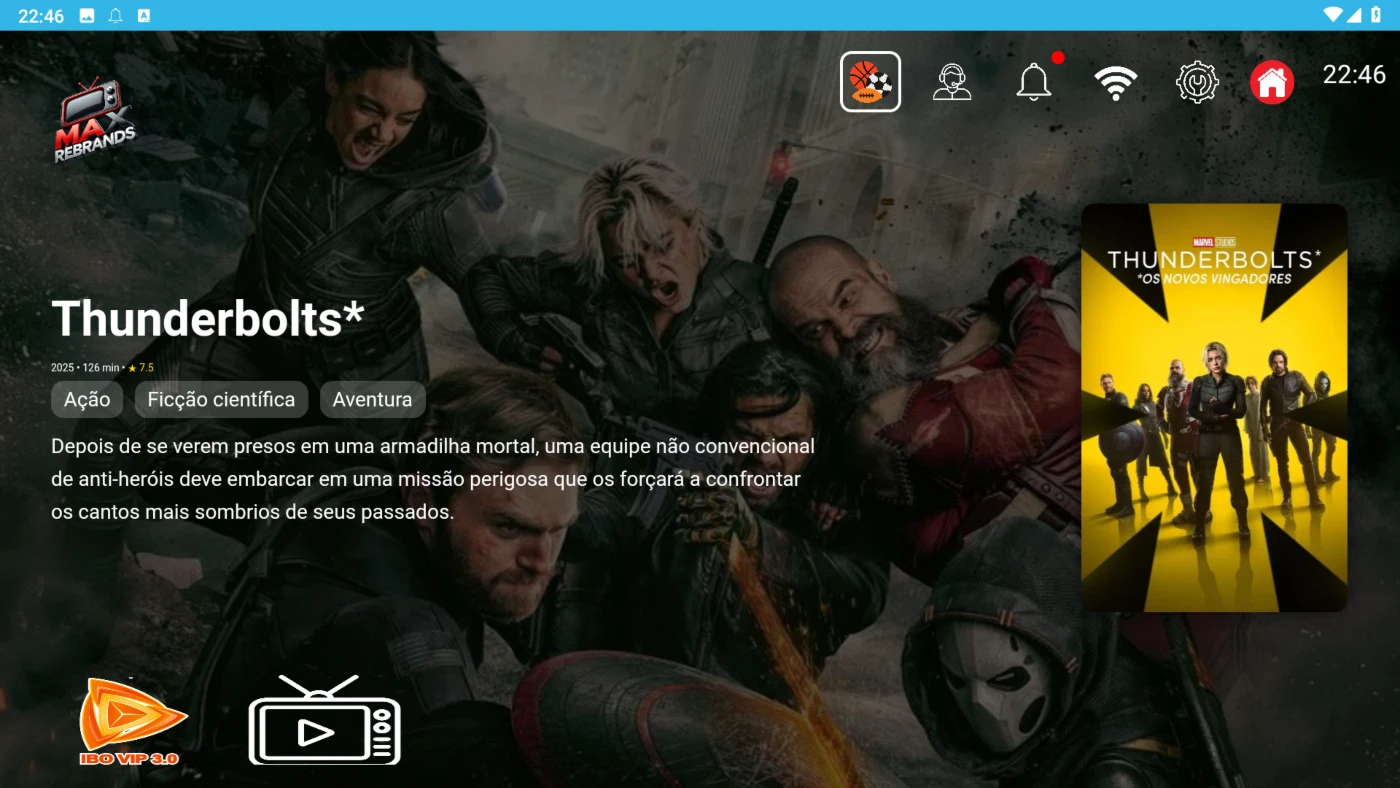This screenshot has height=788, width=1400.
Task: Click the app's 22:46 clock display
Action: (1354, 75)
